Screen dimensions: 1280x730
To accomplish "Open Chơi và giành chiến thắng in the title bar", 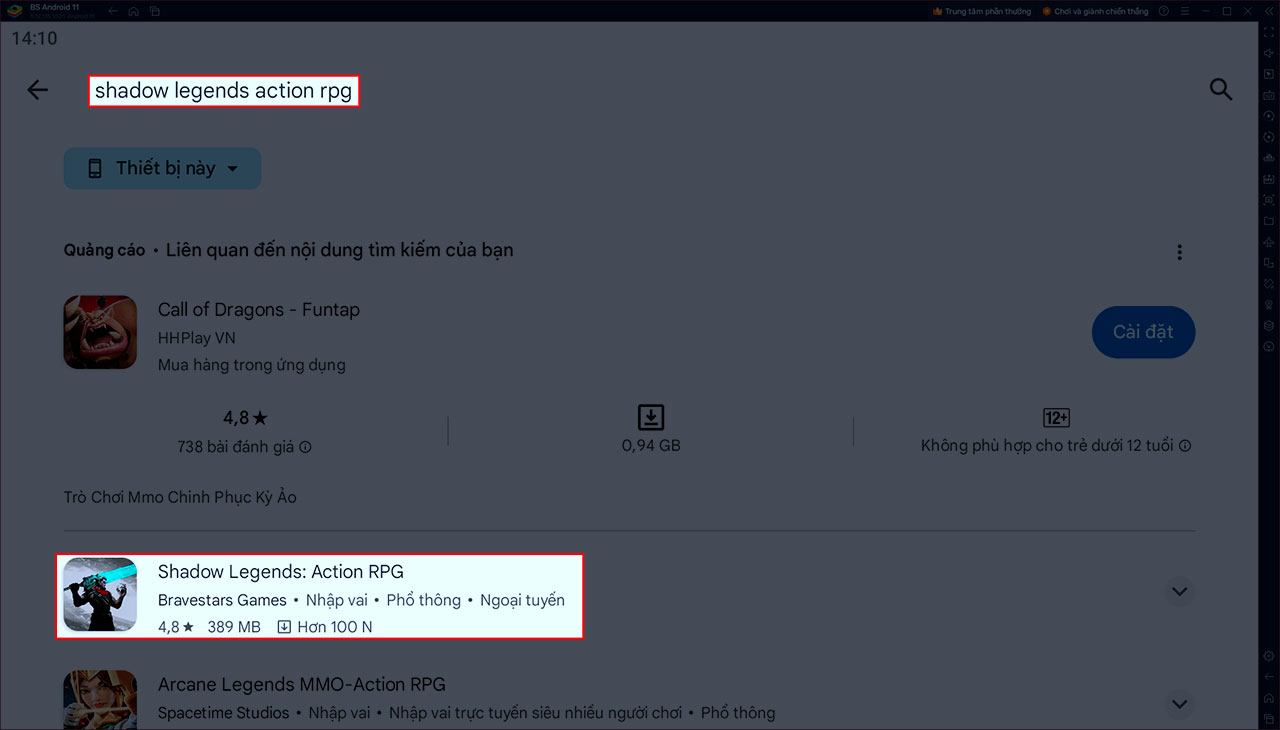I will [1095, 11].
